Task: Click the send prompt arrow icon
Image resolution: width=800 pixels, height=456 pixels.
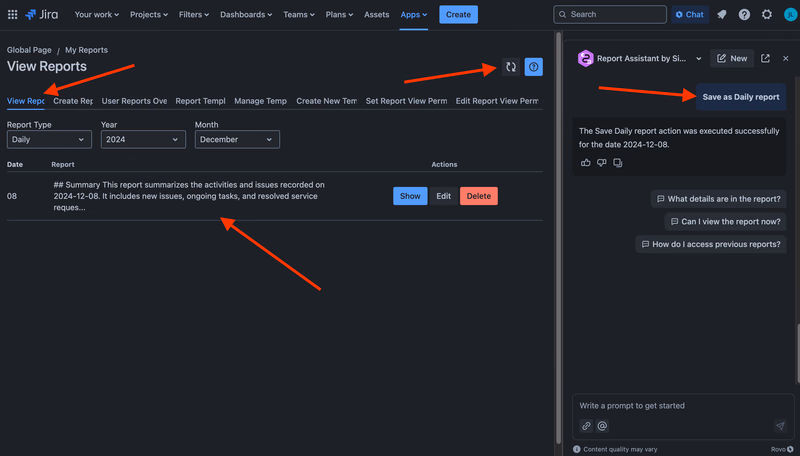Action: tap(780, 426)
